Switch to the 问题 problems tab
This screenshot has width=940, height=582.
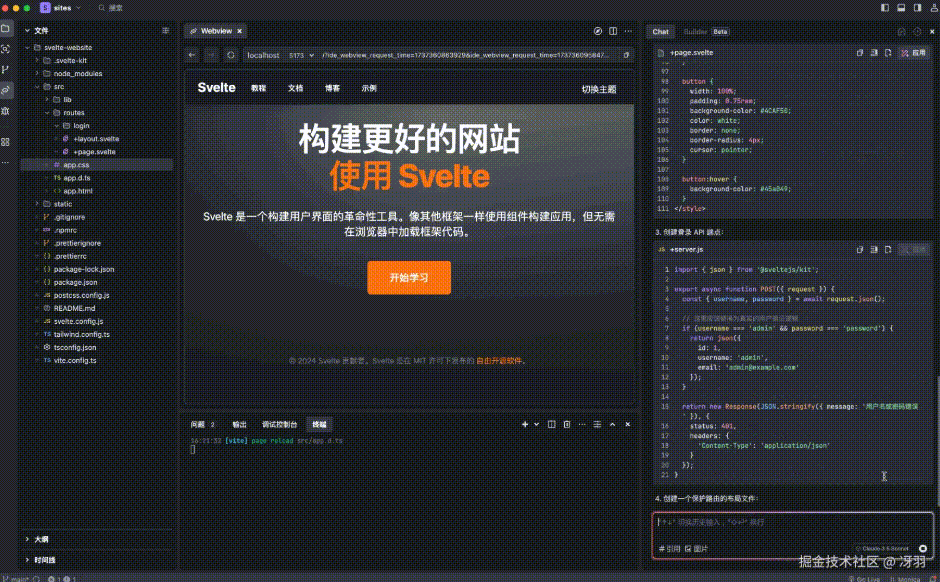click(198, 424)
